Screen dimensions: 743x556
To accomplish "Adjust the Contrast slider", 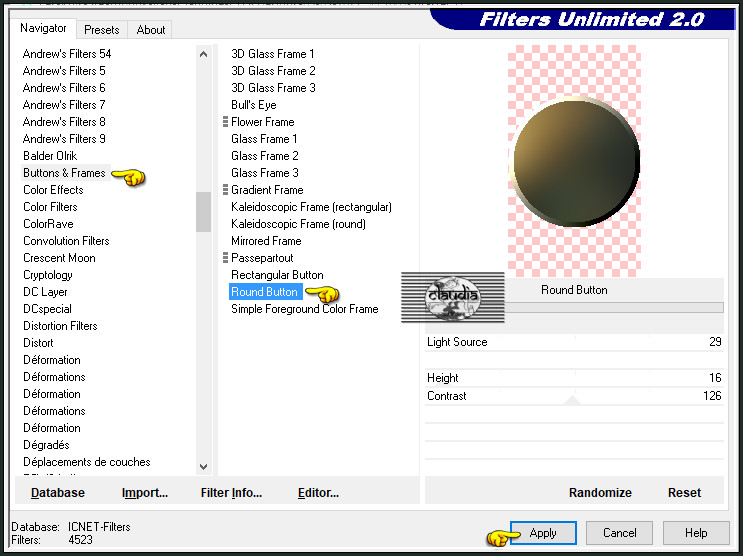I will click(x=574, y=396).
